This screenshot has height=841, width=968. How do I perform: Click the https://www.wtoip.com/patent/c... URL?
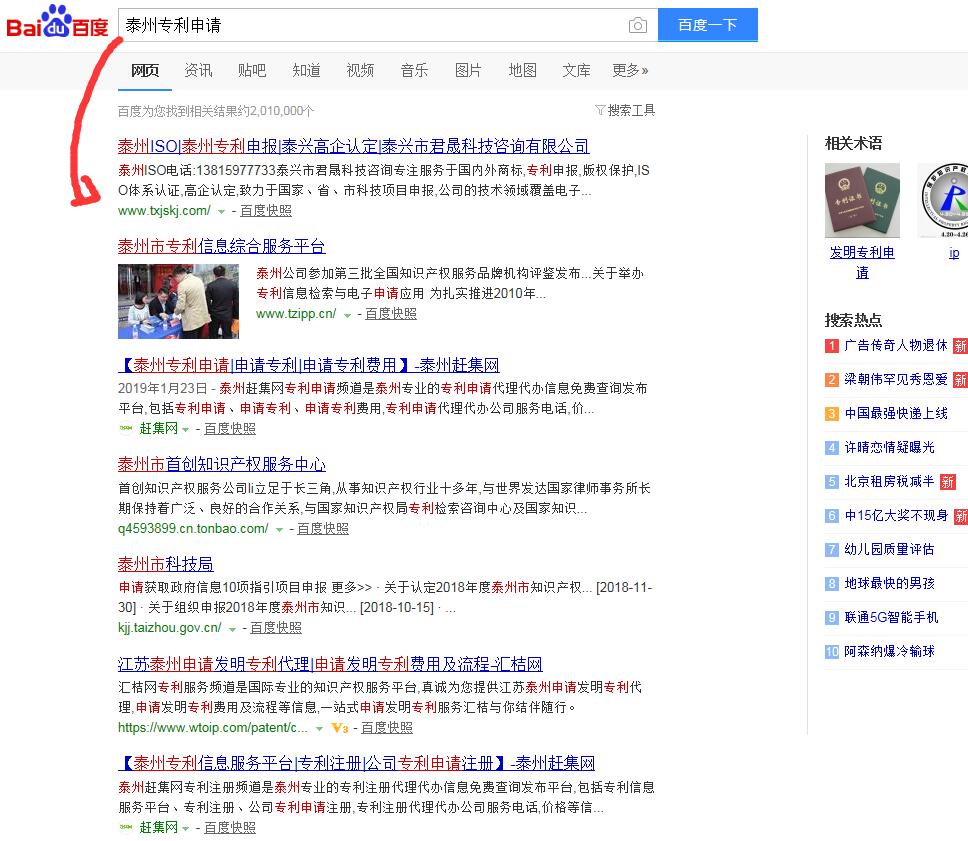pyautogui.click(x=213, y=727)
